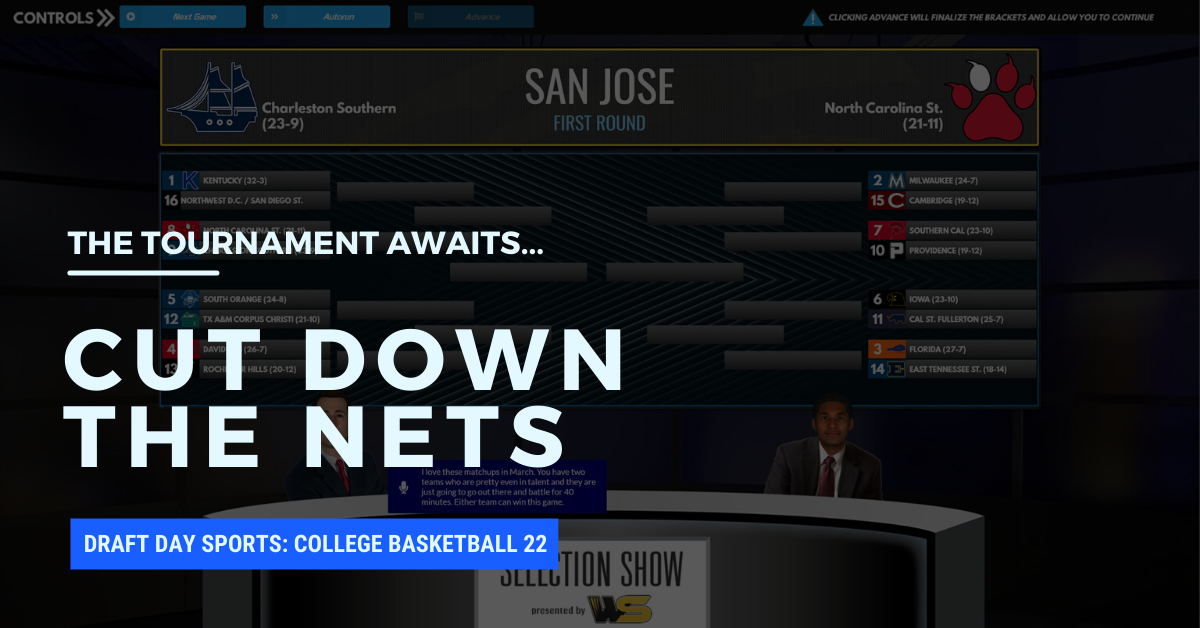Image resolution: width=1200 pixels, height=628 pixels.
Task: Click the East Tennessee St. team logo
Action: 896,370
